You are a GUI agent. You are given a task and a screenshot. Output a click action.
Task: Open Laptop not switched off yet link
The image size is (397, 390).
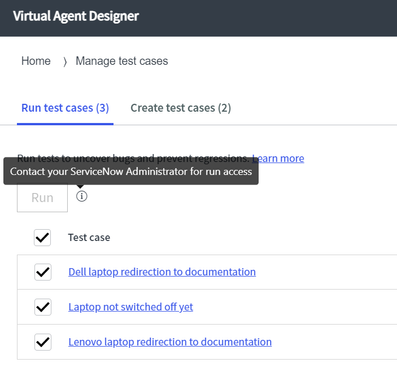click(x=131, y=307)
